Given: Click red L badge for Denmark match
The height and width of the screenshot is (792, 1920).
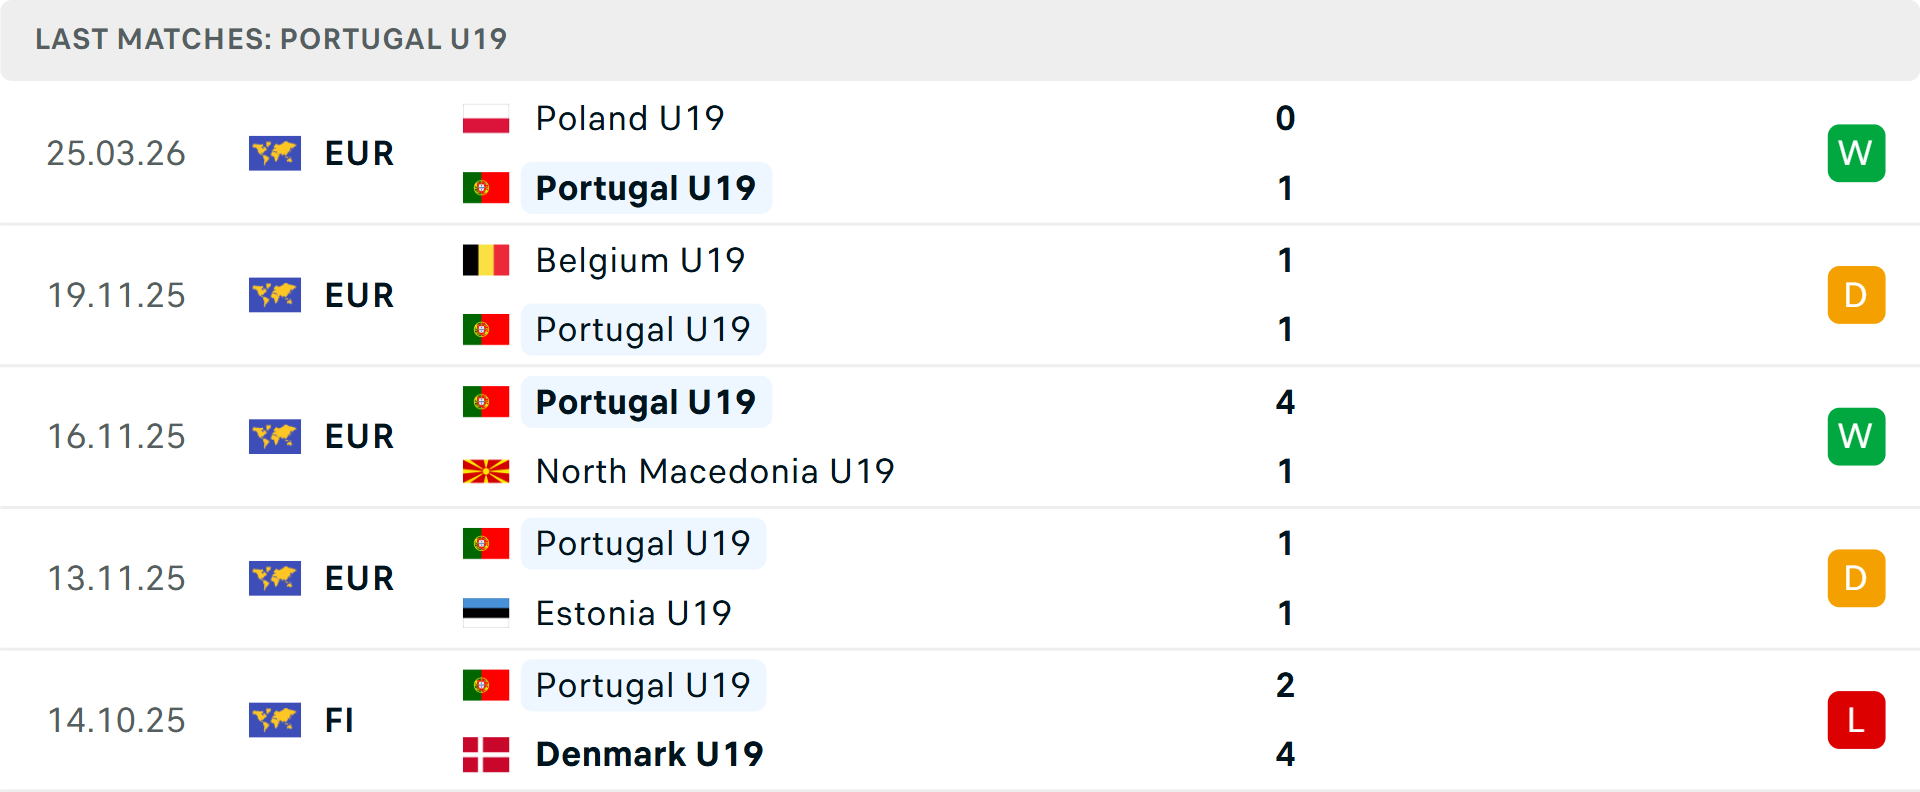Looking at the screenshot, I should coord(1856,720).
